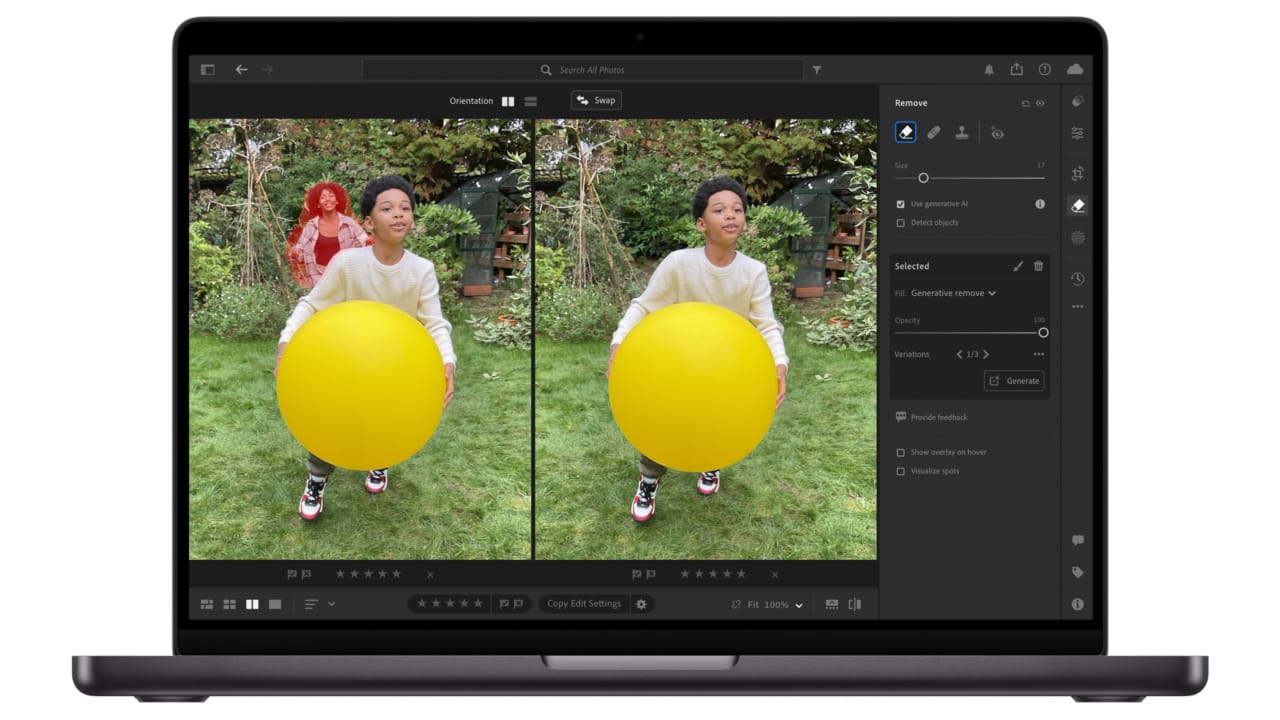Open Fill Generative remove dropdown
The height and width of the screenshot is (720, 1280).
pos(953,293)
